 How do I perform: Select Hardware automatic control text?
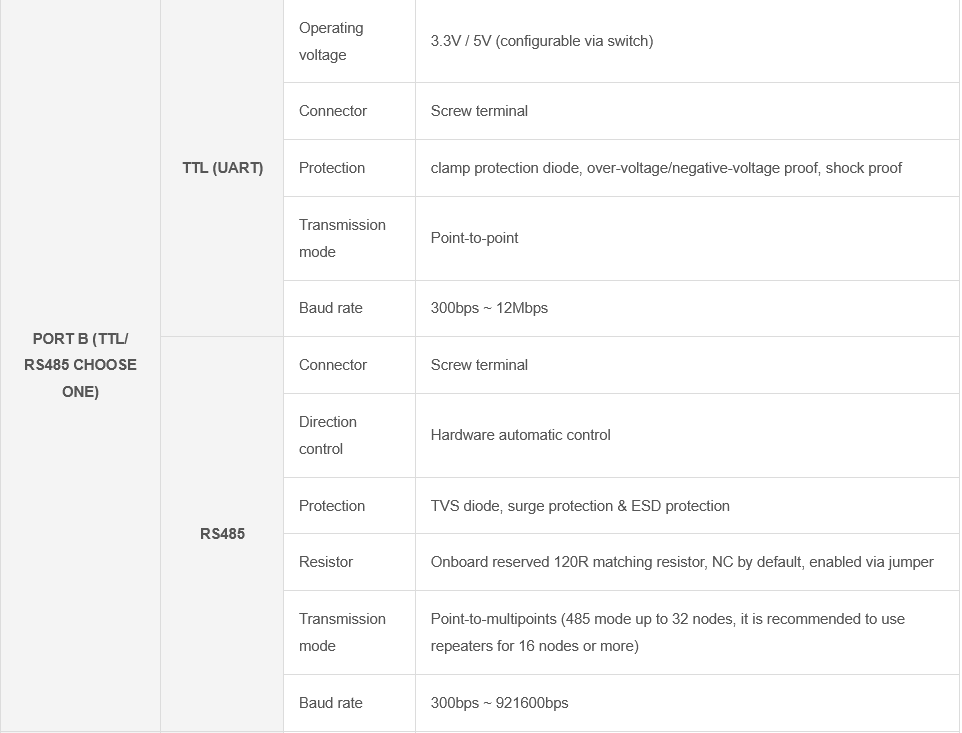[x=520, y=435]
